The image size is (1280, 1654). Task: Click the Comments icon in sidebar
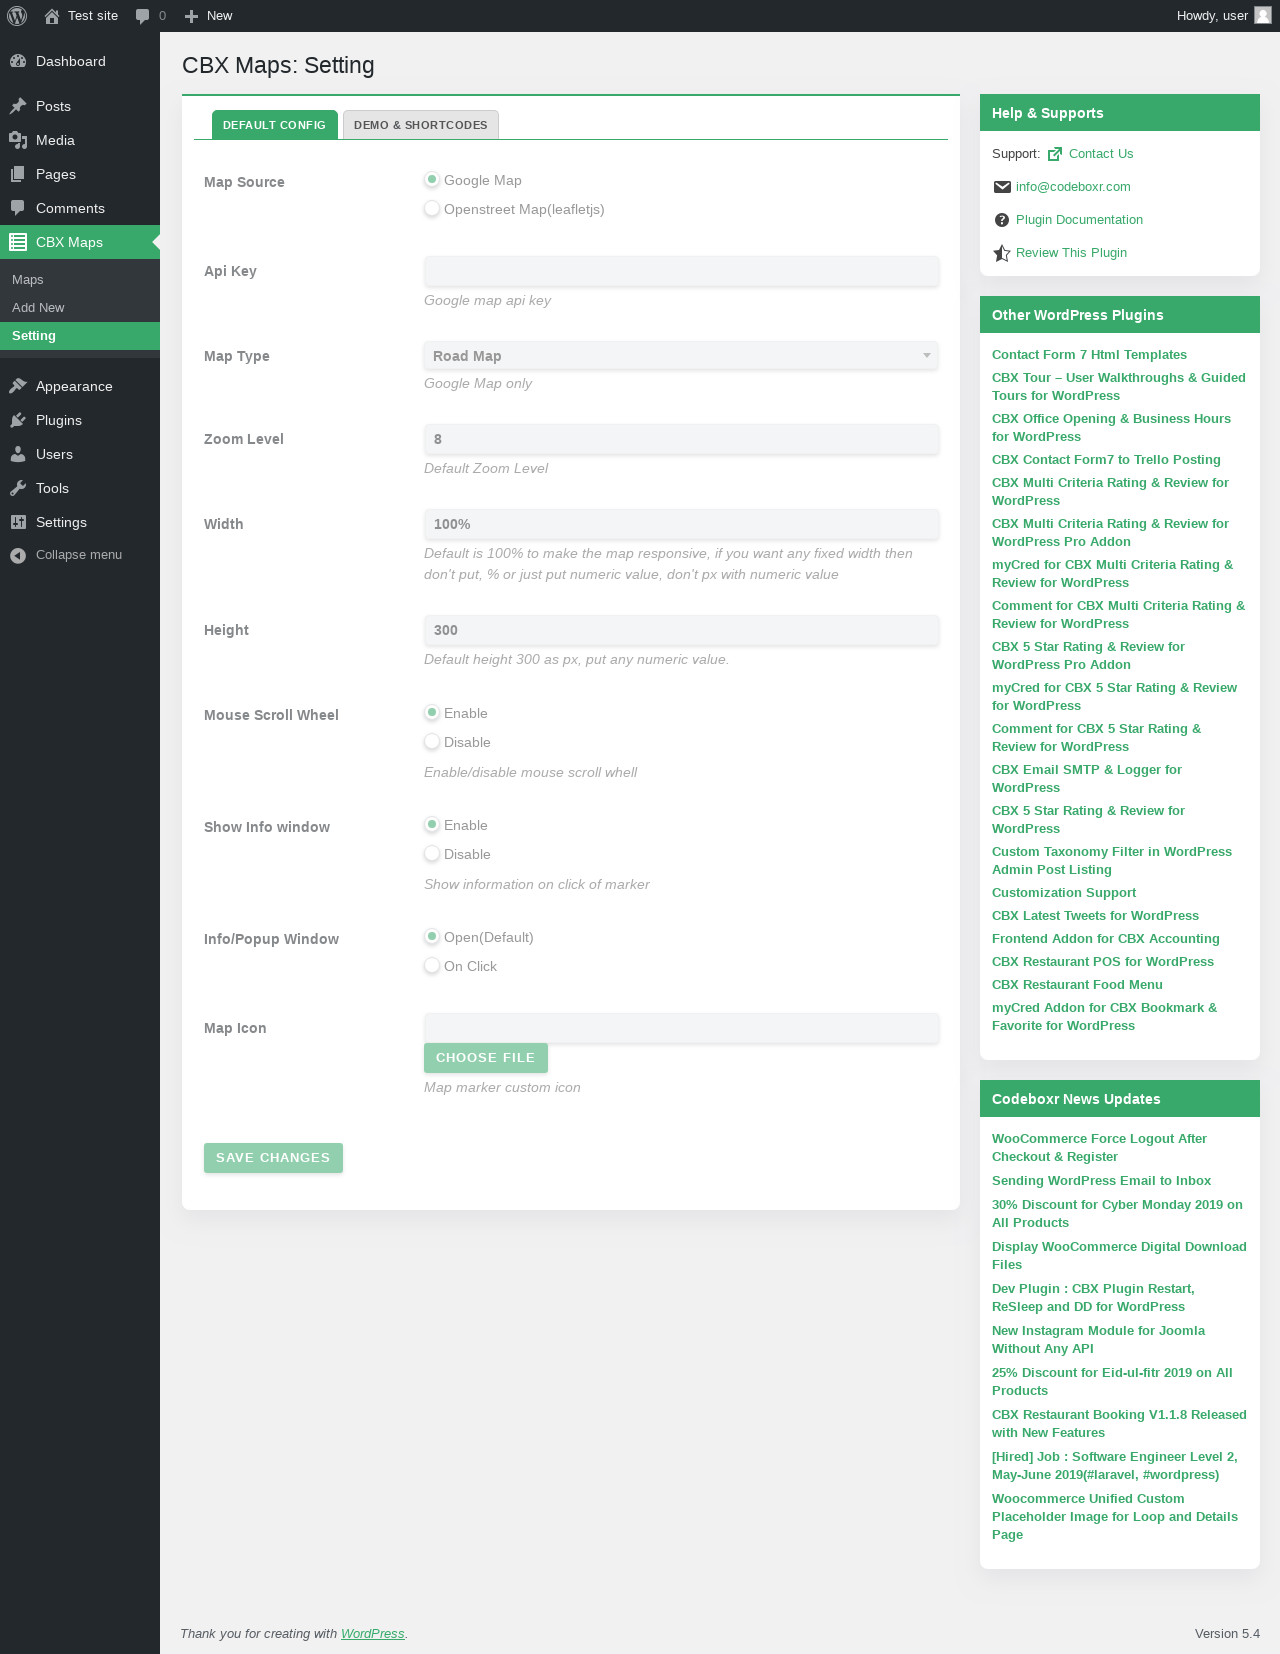point(18,208)
